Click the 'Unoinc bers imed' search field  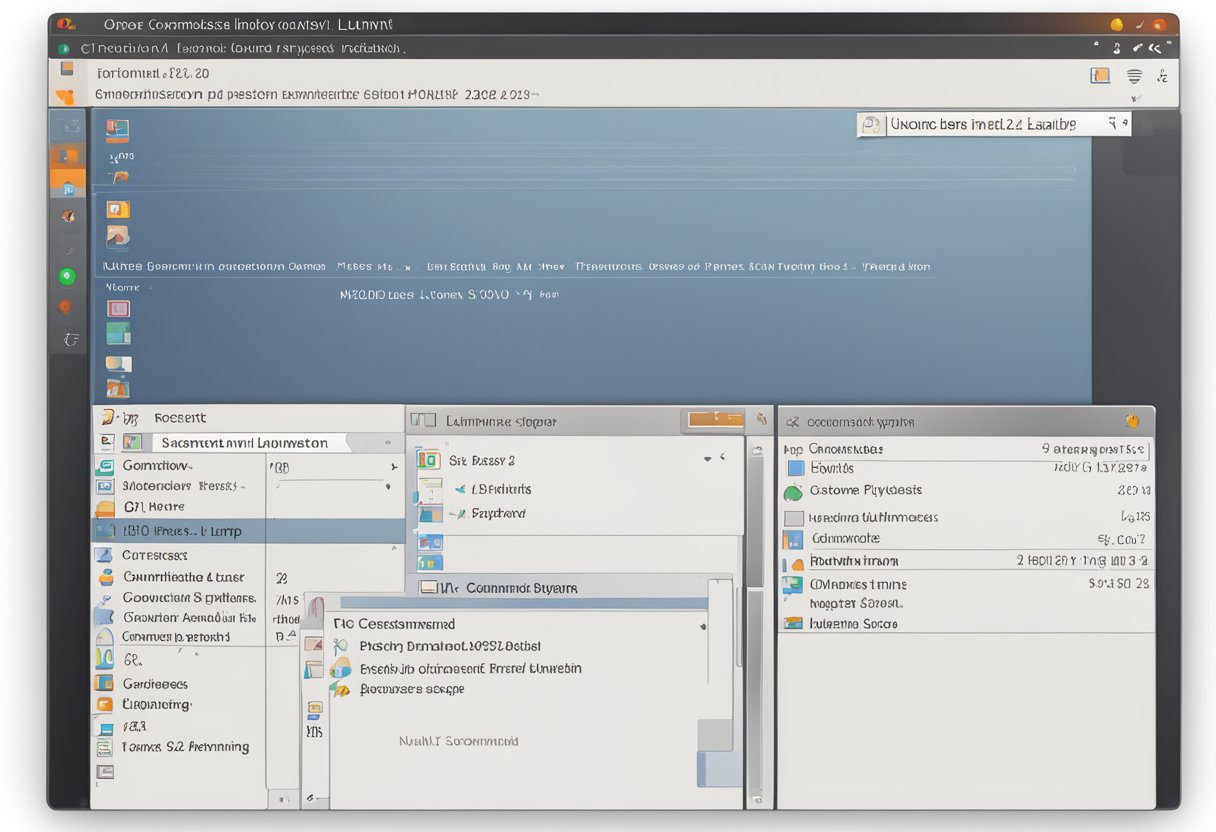(x=990, y=125)
